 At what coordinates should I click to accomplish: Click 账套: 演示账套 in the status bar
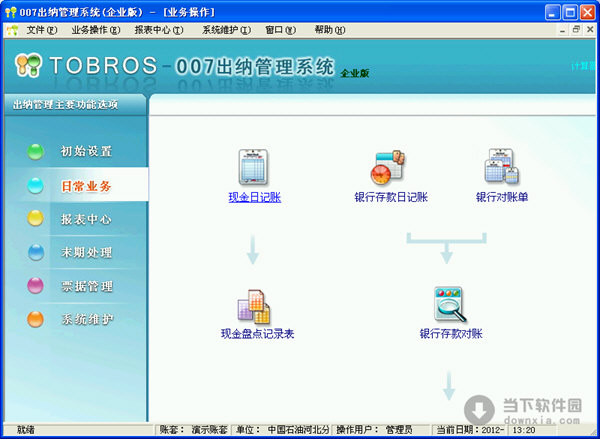pos(193,429)
